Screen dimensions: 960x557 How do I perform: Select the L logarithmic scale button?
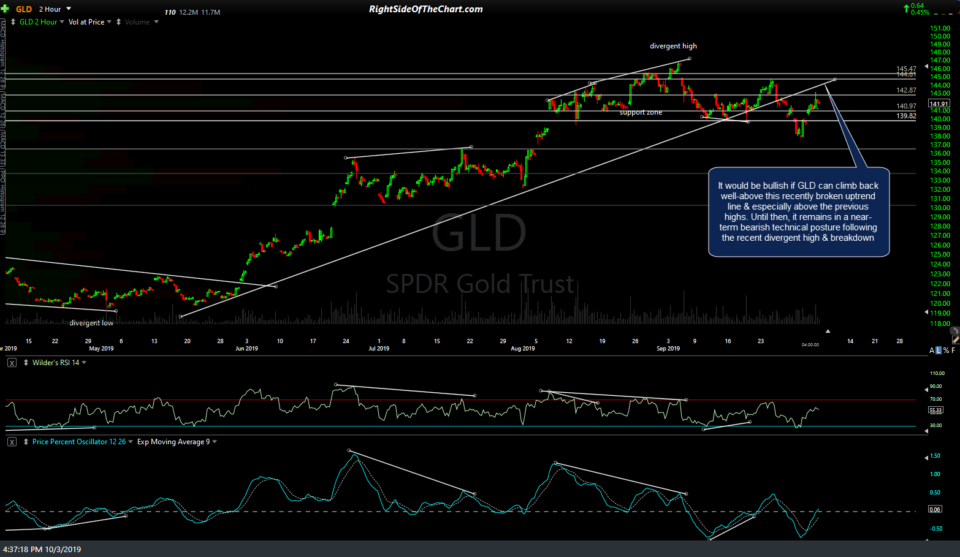coord(939,350)
